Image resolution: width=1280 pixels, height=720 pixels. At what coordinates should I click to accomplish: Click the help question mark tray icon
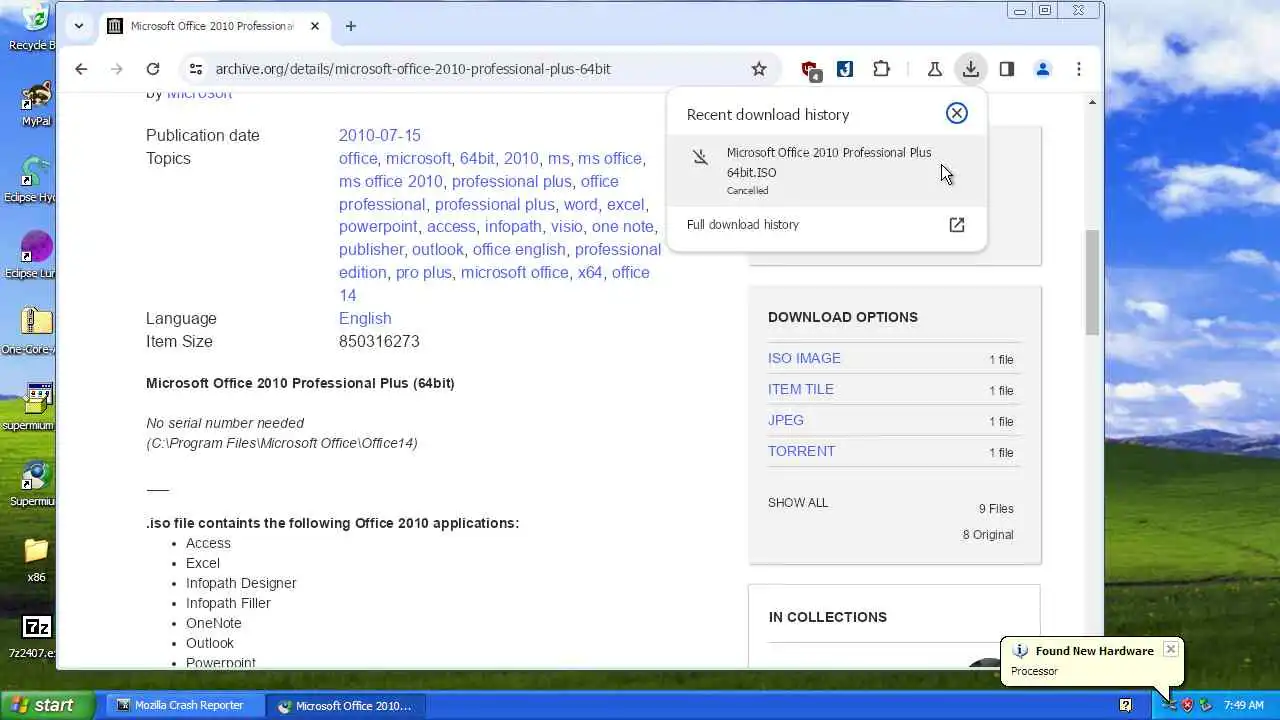click(x=1125, y=705)
